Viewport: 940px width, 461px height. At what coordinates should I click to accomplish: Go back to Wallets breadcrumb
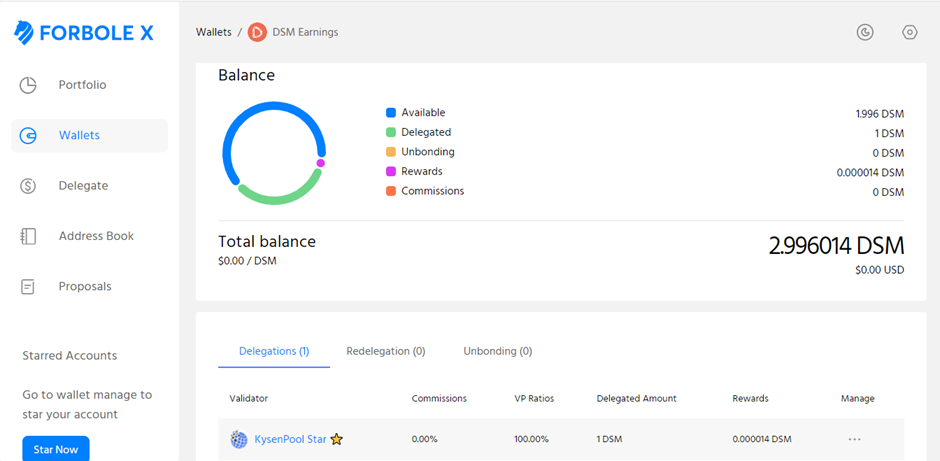[x=213, y=32]
